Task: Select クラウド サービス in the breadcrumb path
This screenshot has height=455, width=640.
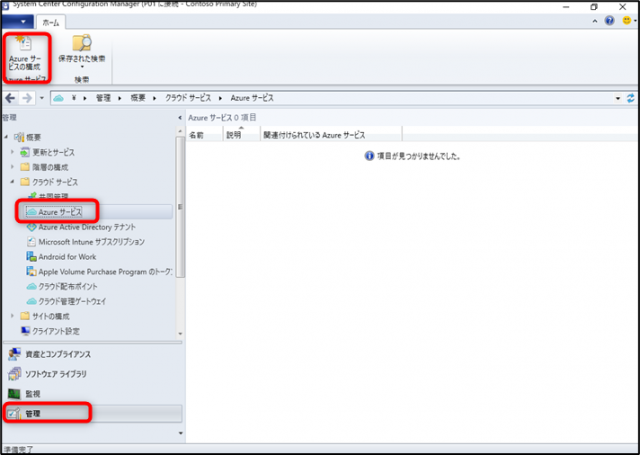Action: [188, 98]
